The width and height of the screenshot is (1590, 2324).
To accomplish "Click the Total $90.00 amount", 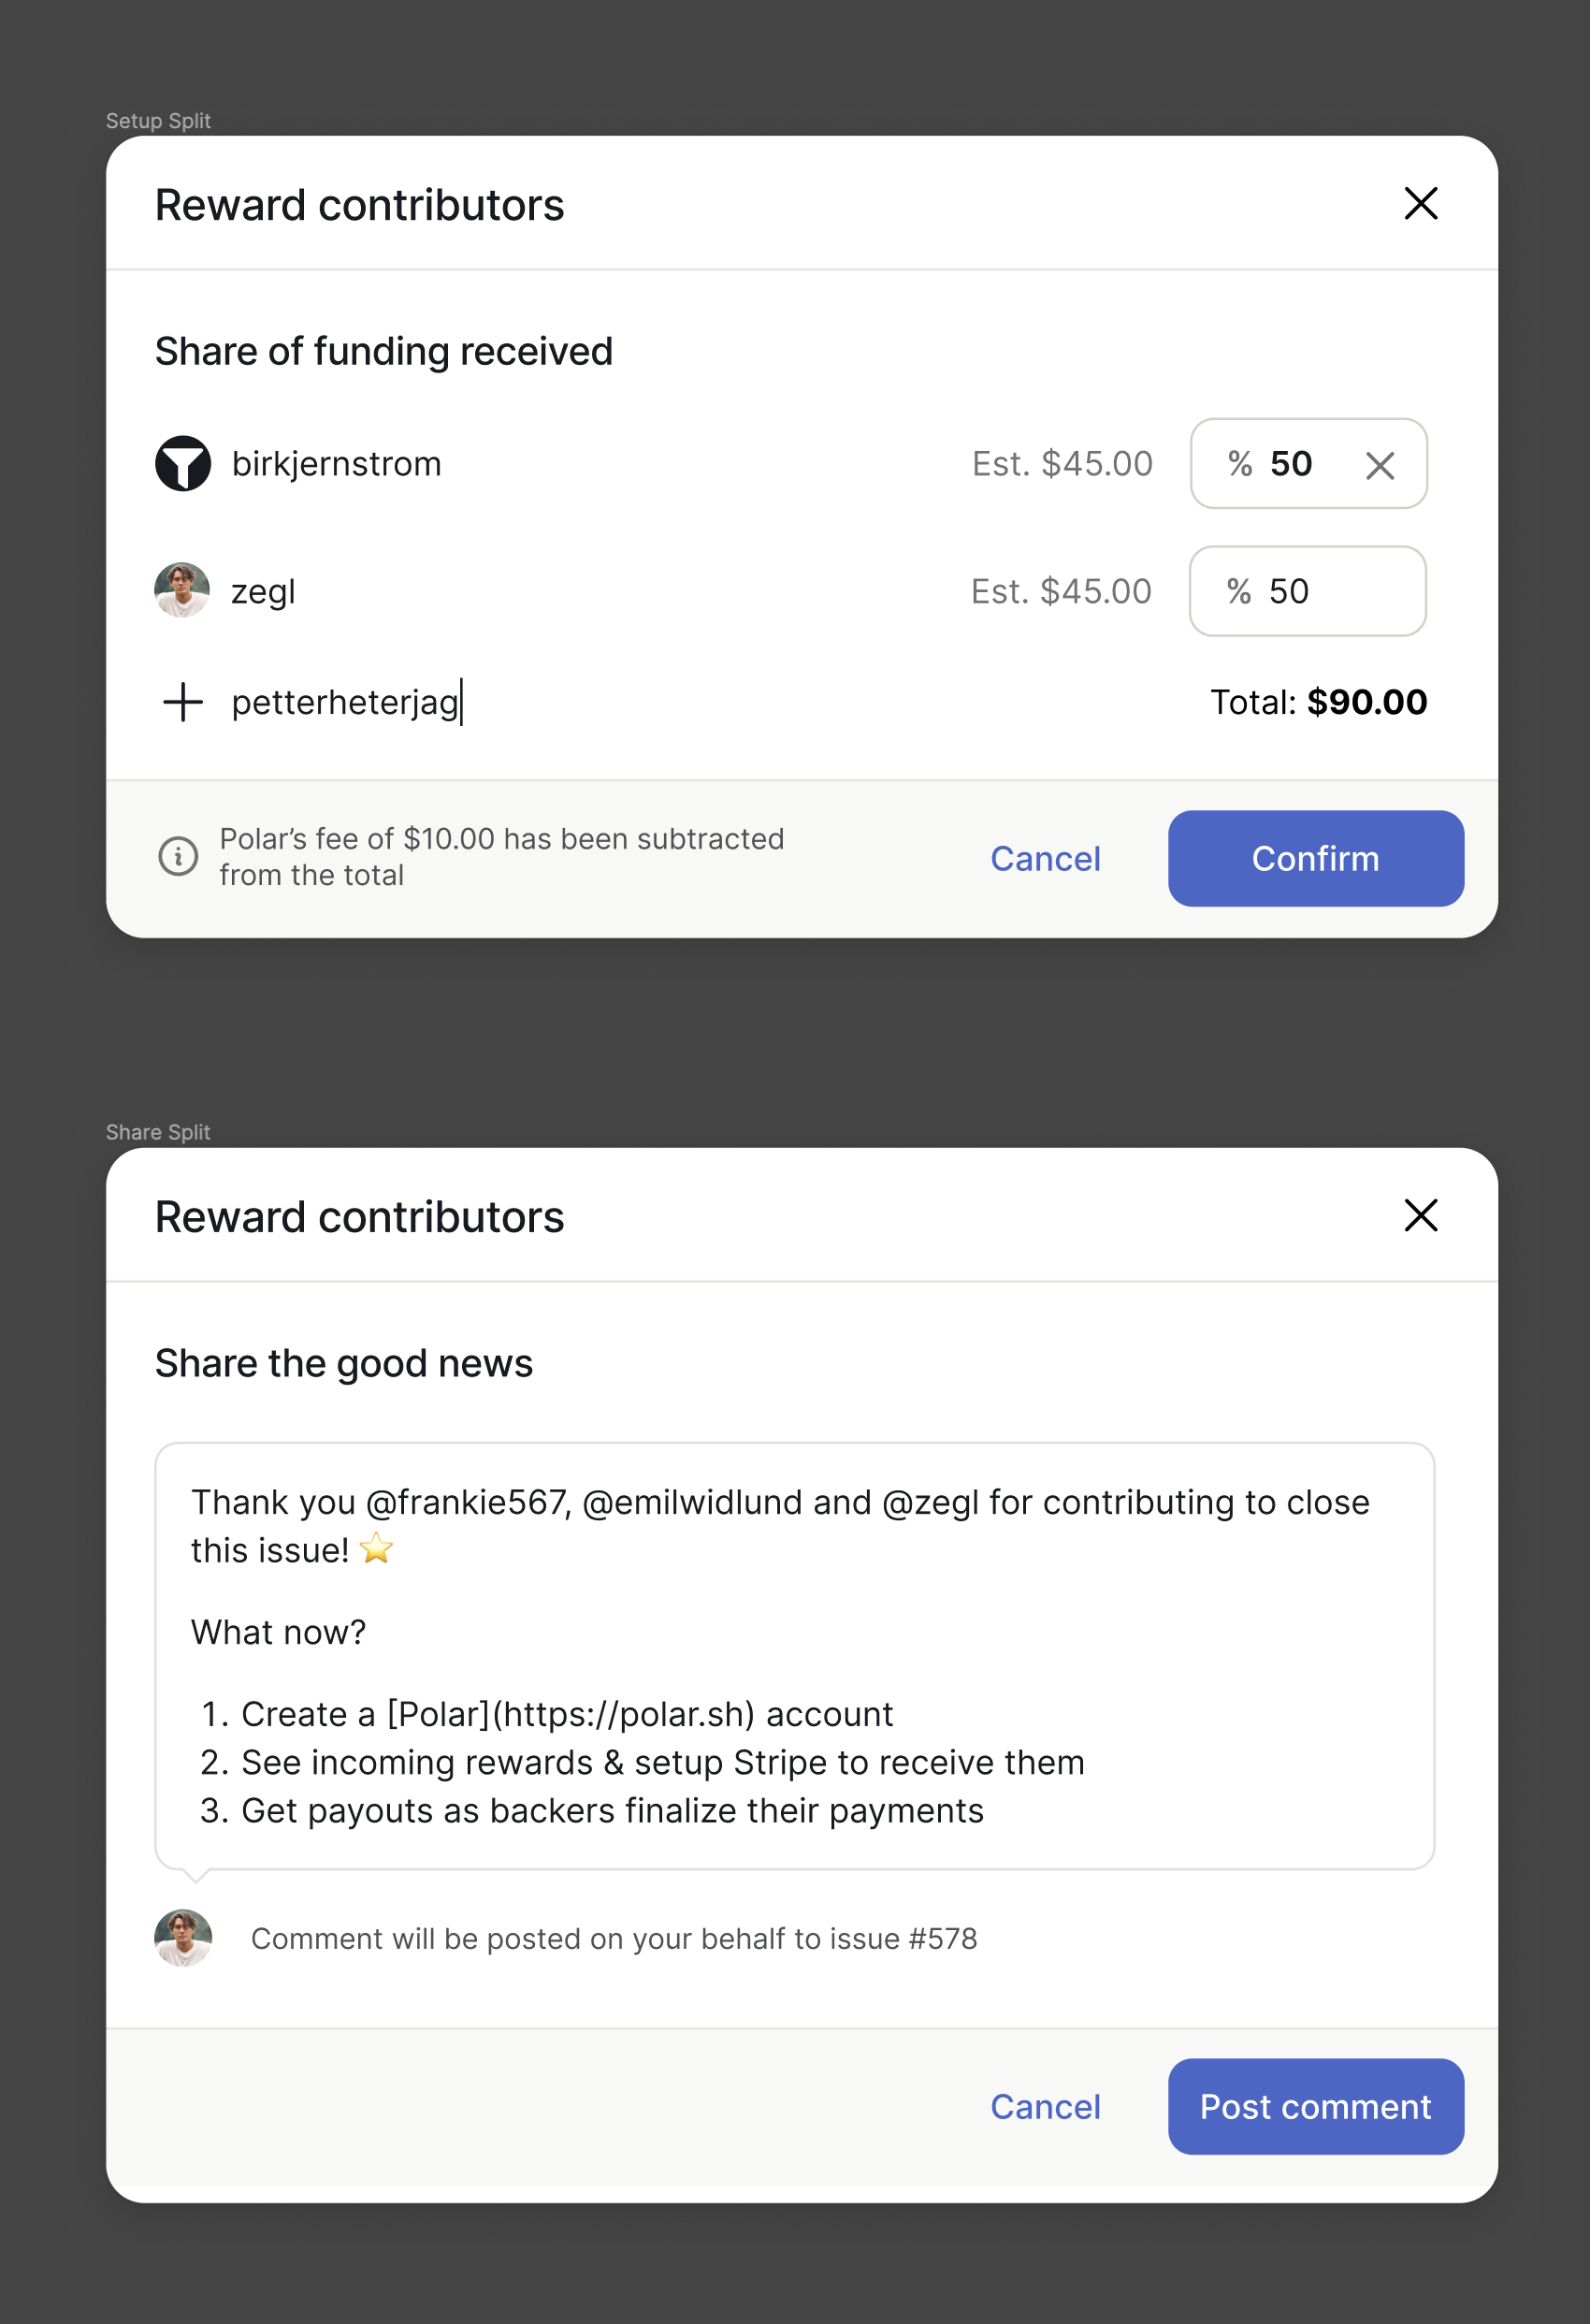I will [x=1318, y=702].
